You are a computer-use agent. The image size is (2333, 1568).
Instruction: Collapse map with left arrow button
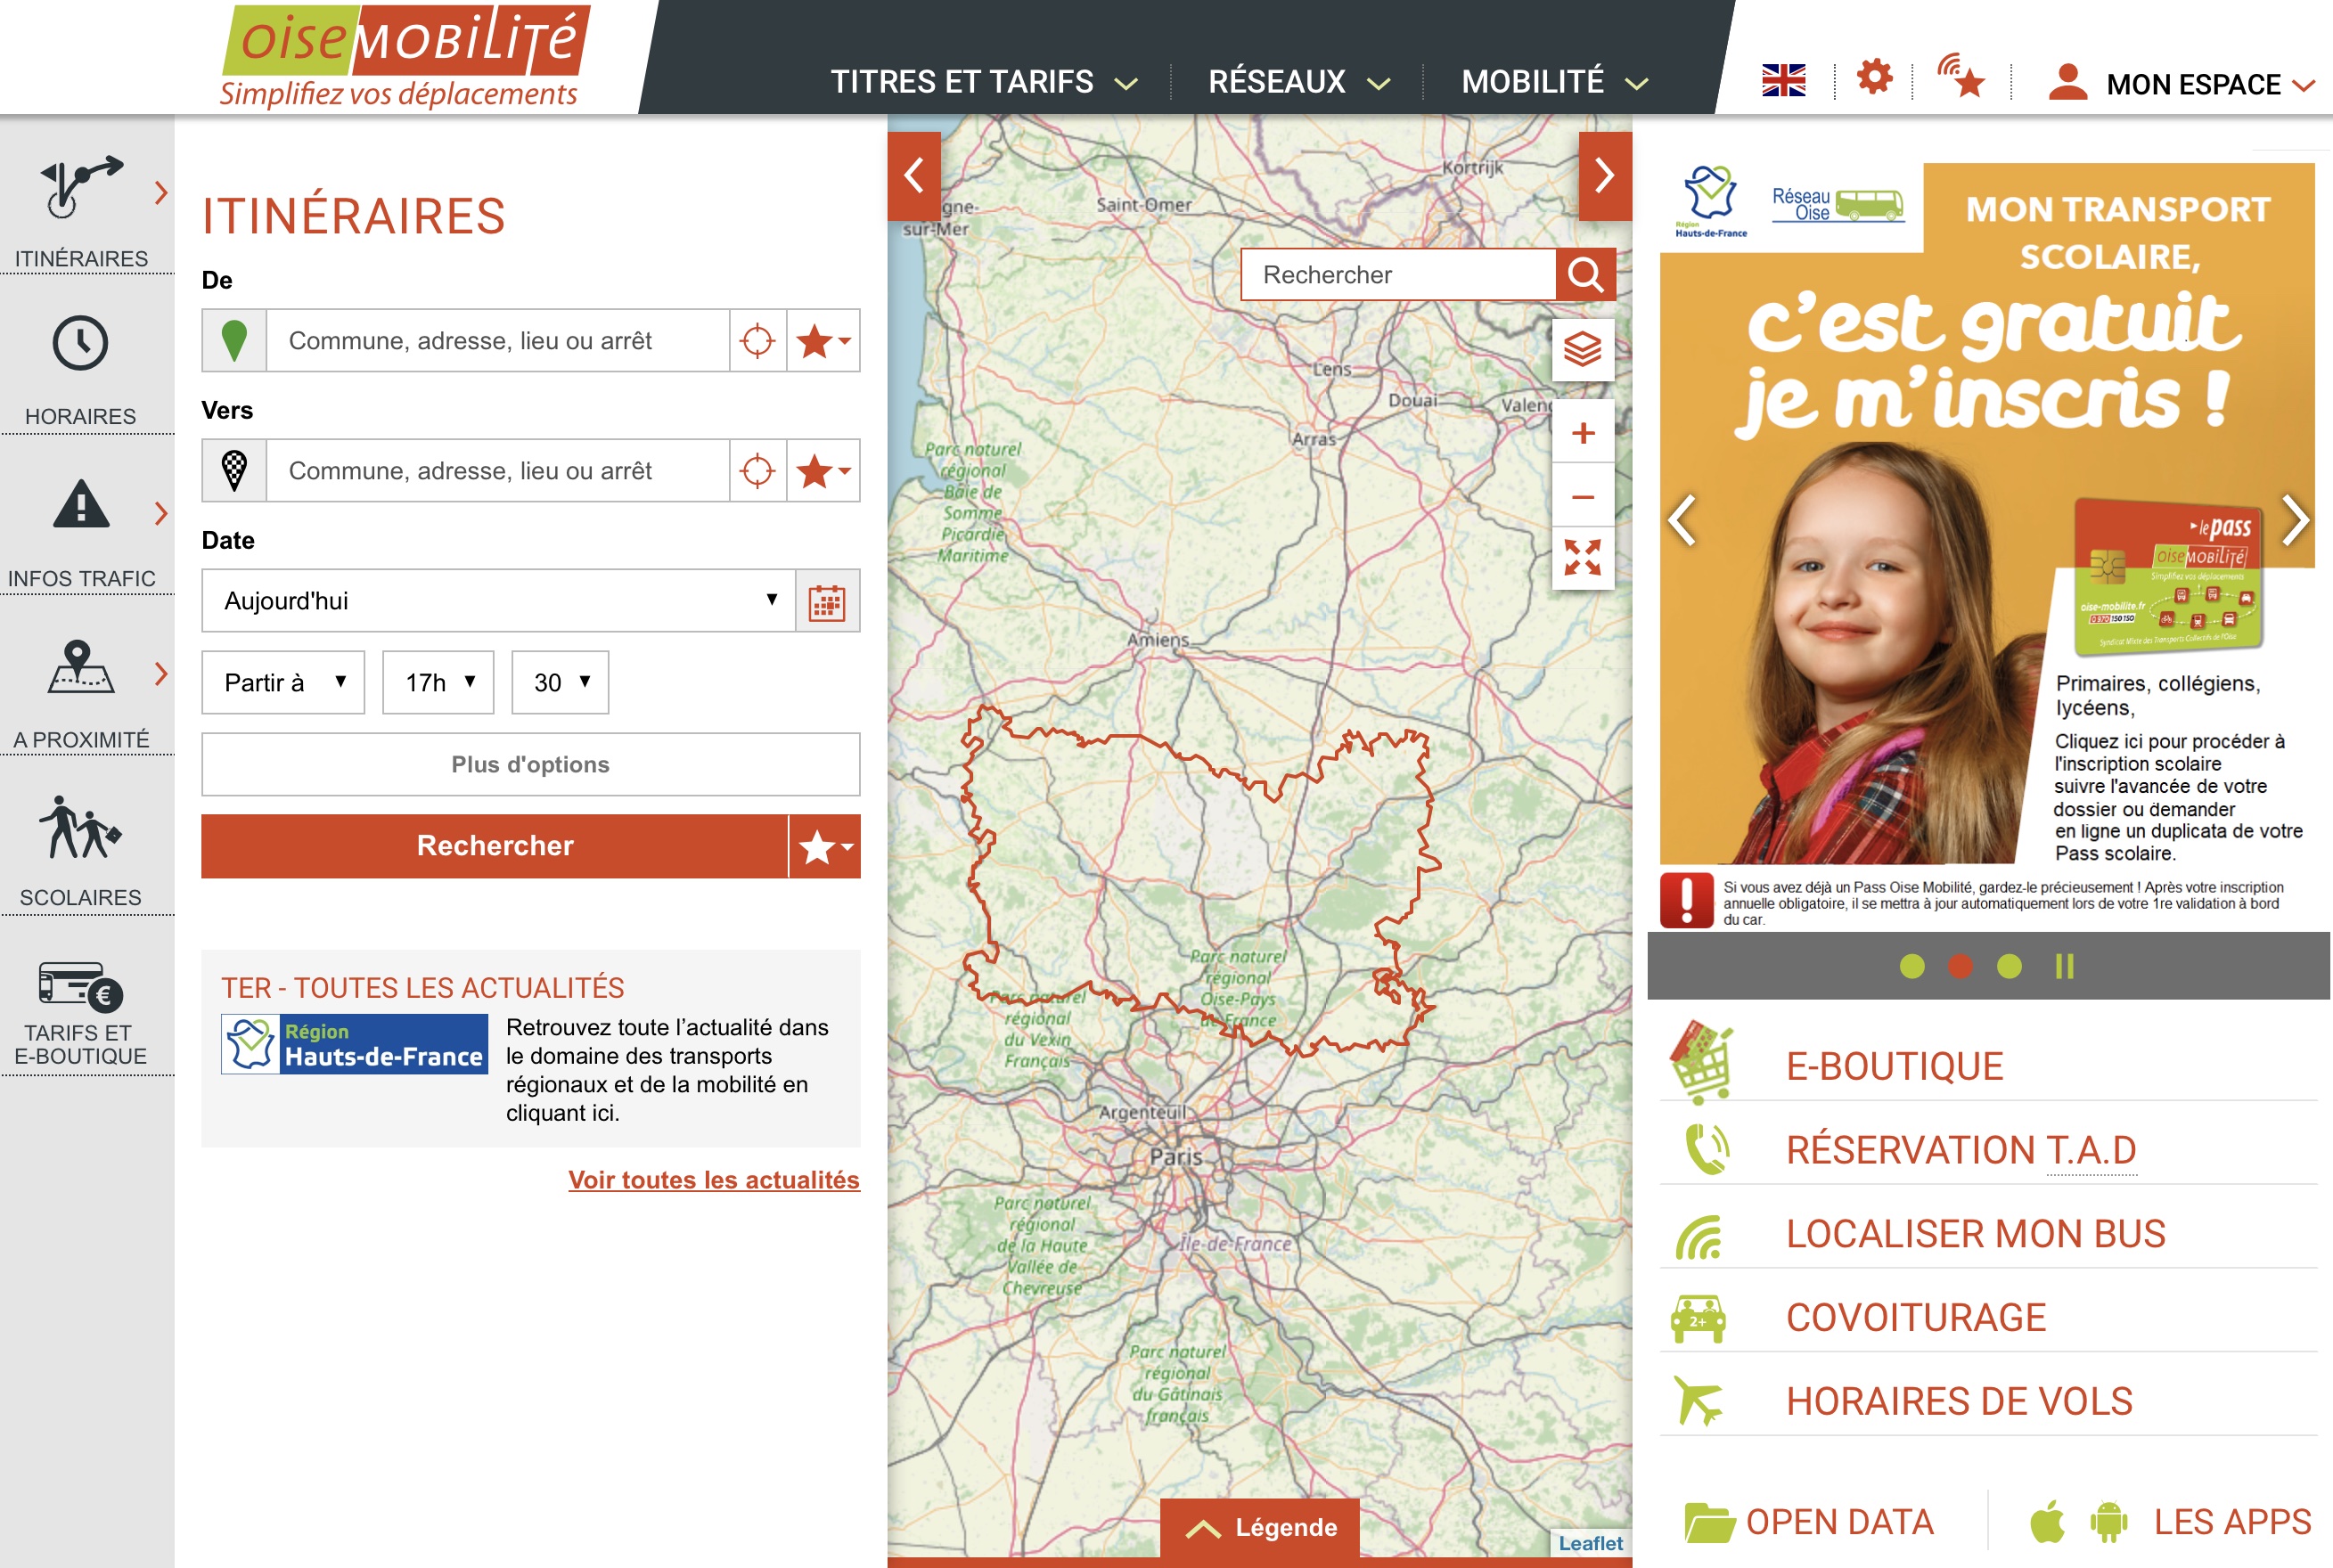tap(913, 176)
